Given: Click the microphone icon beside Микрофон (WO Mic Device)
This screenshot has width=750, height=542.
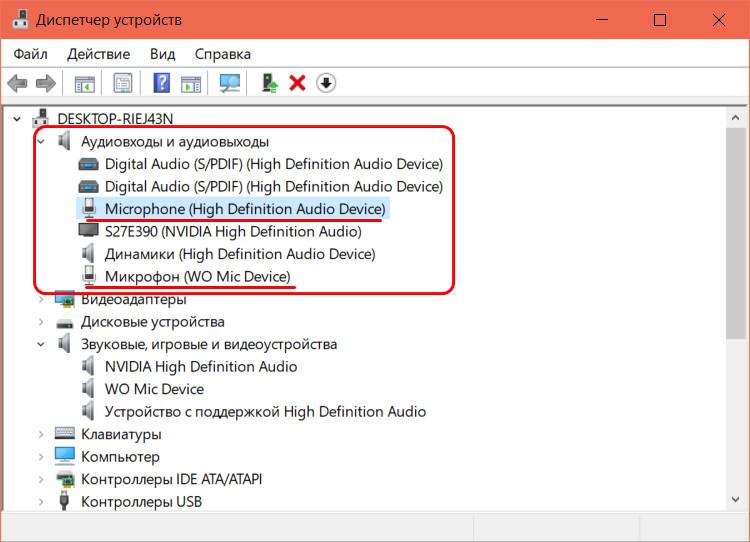Looking at the screenshot, I should point(88,276).
